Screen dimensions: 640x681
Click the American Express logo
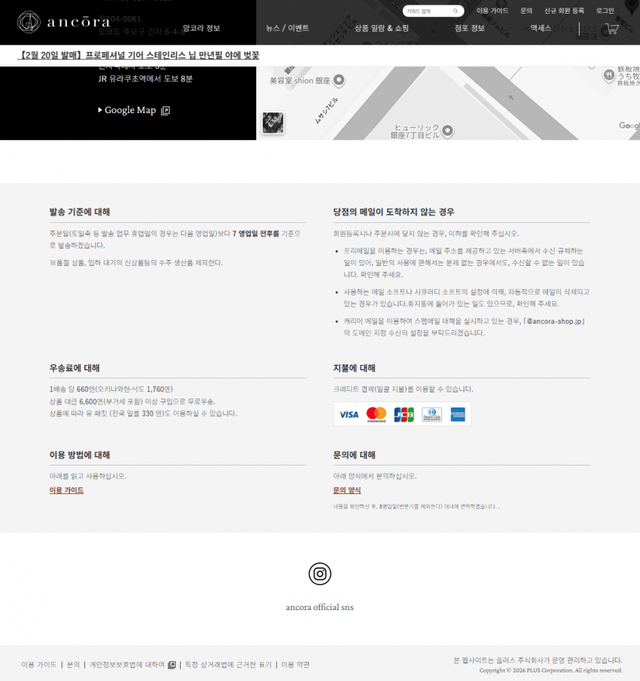pos(458,414)
